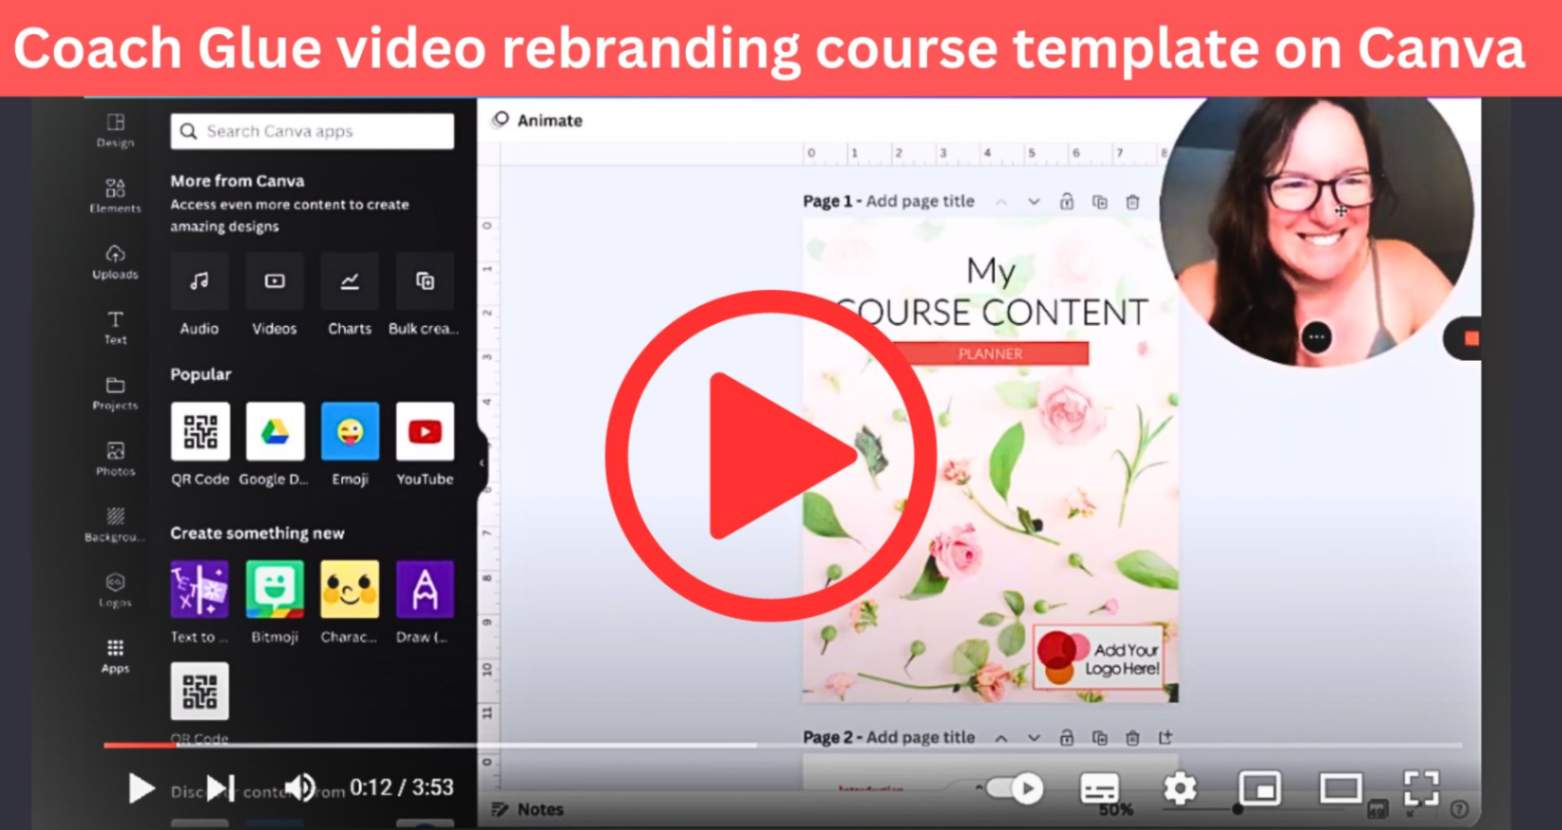
Task: Click the Animate button
Action: click(x=537, y=120)
